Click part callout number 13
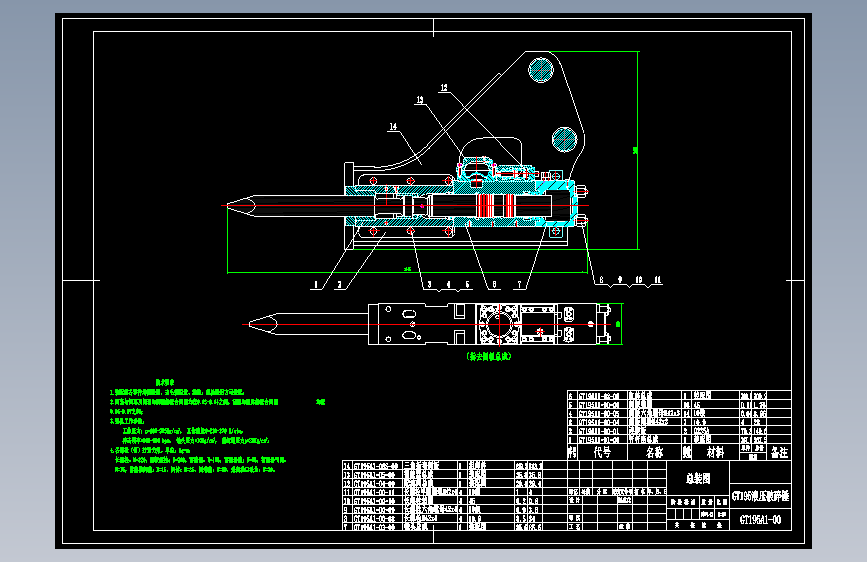867x562 pixels. pyautogui.click(x=420, y=100)
